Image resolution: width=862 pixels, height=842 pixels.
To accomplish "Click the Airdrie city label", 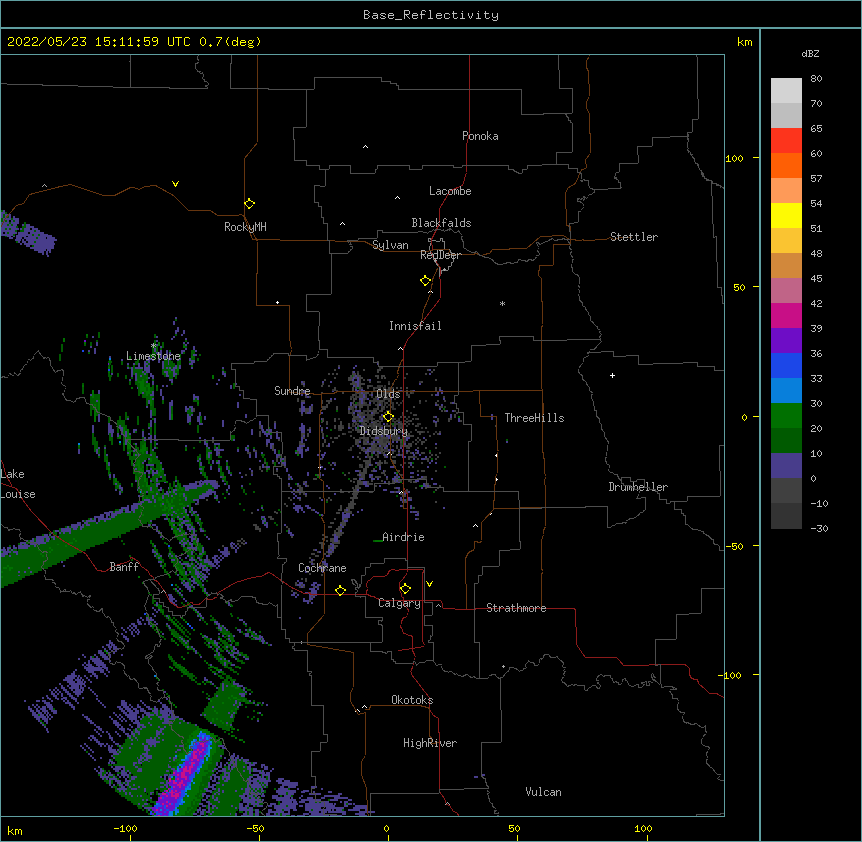I will click(403, 537).
